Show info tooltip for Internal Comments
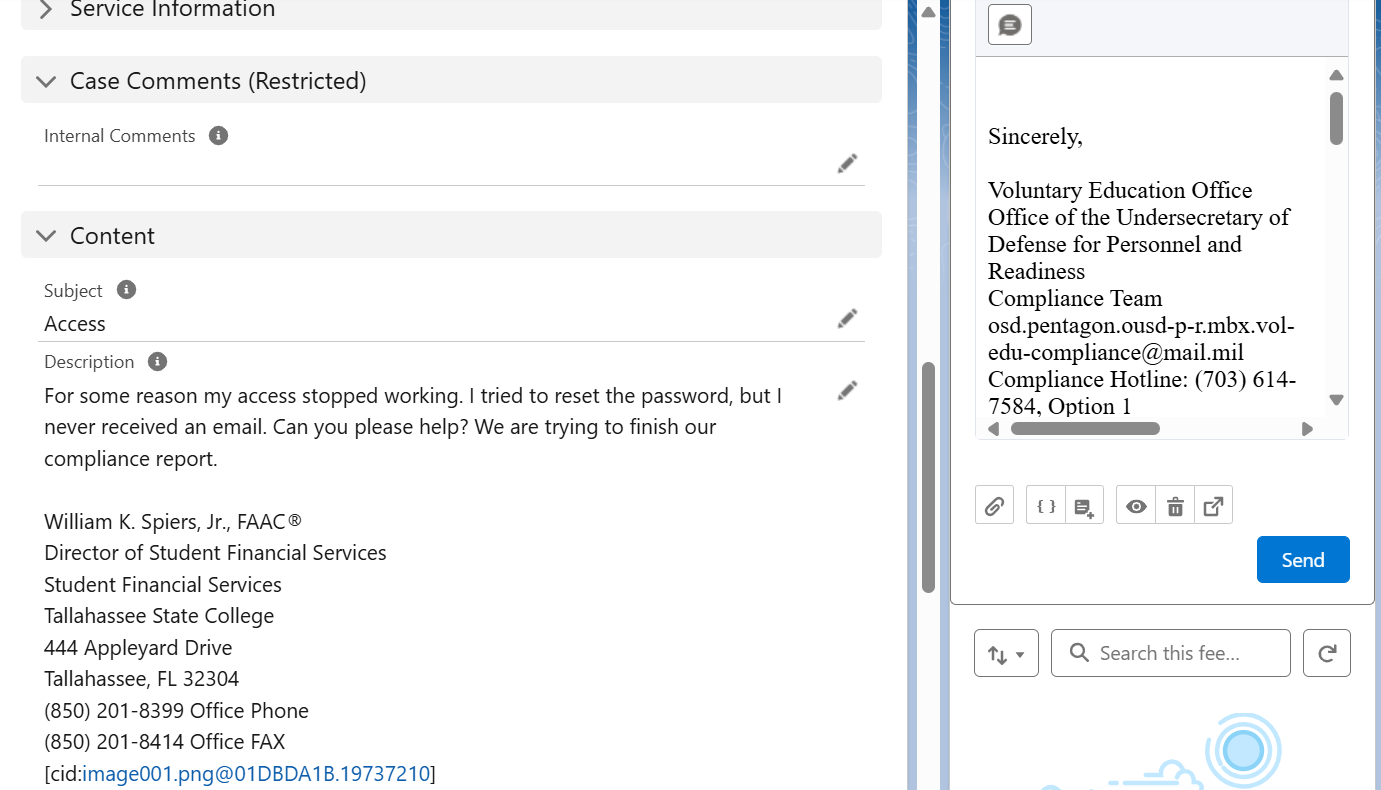The height and width of the screenshot is (790, 1381). pyautogui.click(x=218, y=136)
